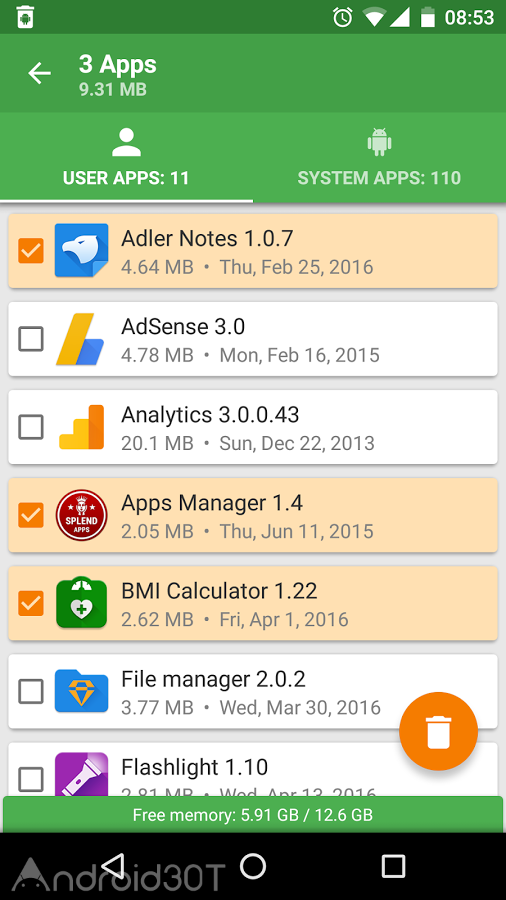The image size is (506, 900).
Task: Tap the BMI Calculator green icon
Action: coord(81,603)
